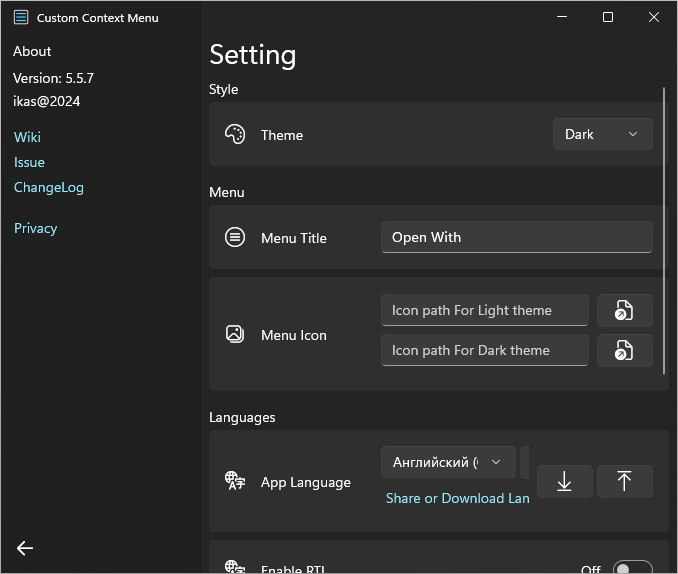678x574 pixels.
Task: Click the upload language arrow button
Action: [624, 481]
